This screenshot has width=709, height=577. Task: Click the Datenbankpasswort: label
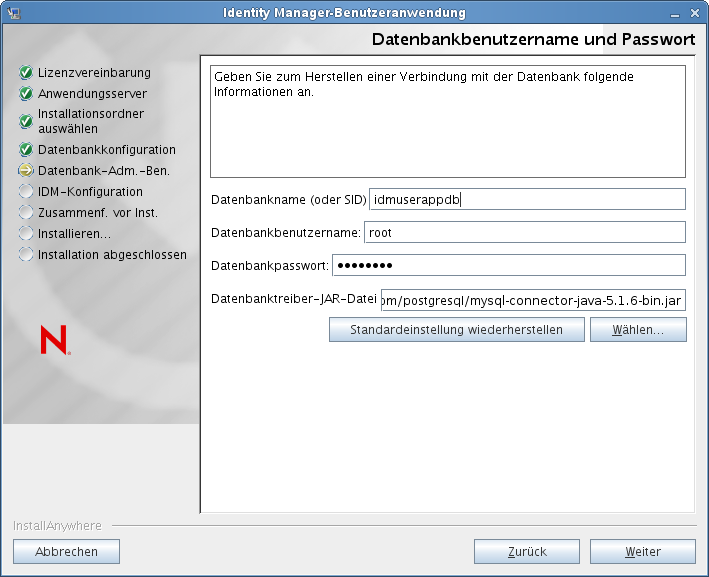point(270,265)
